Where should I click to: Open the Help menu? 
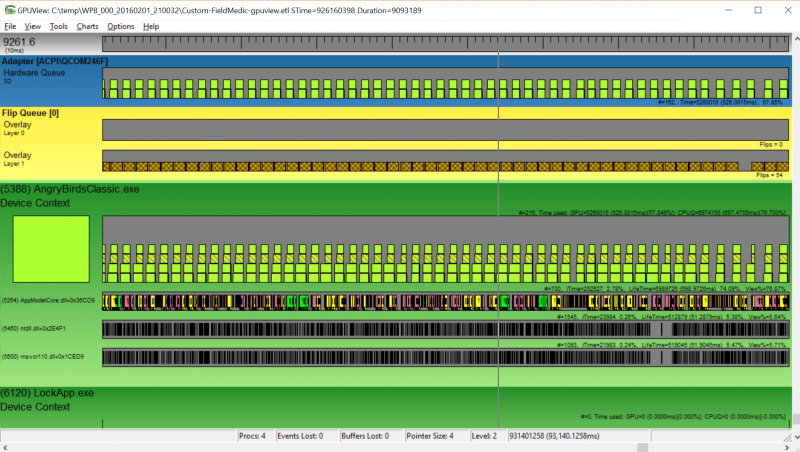tap(151, 27)
